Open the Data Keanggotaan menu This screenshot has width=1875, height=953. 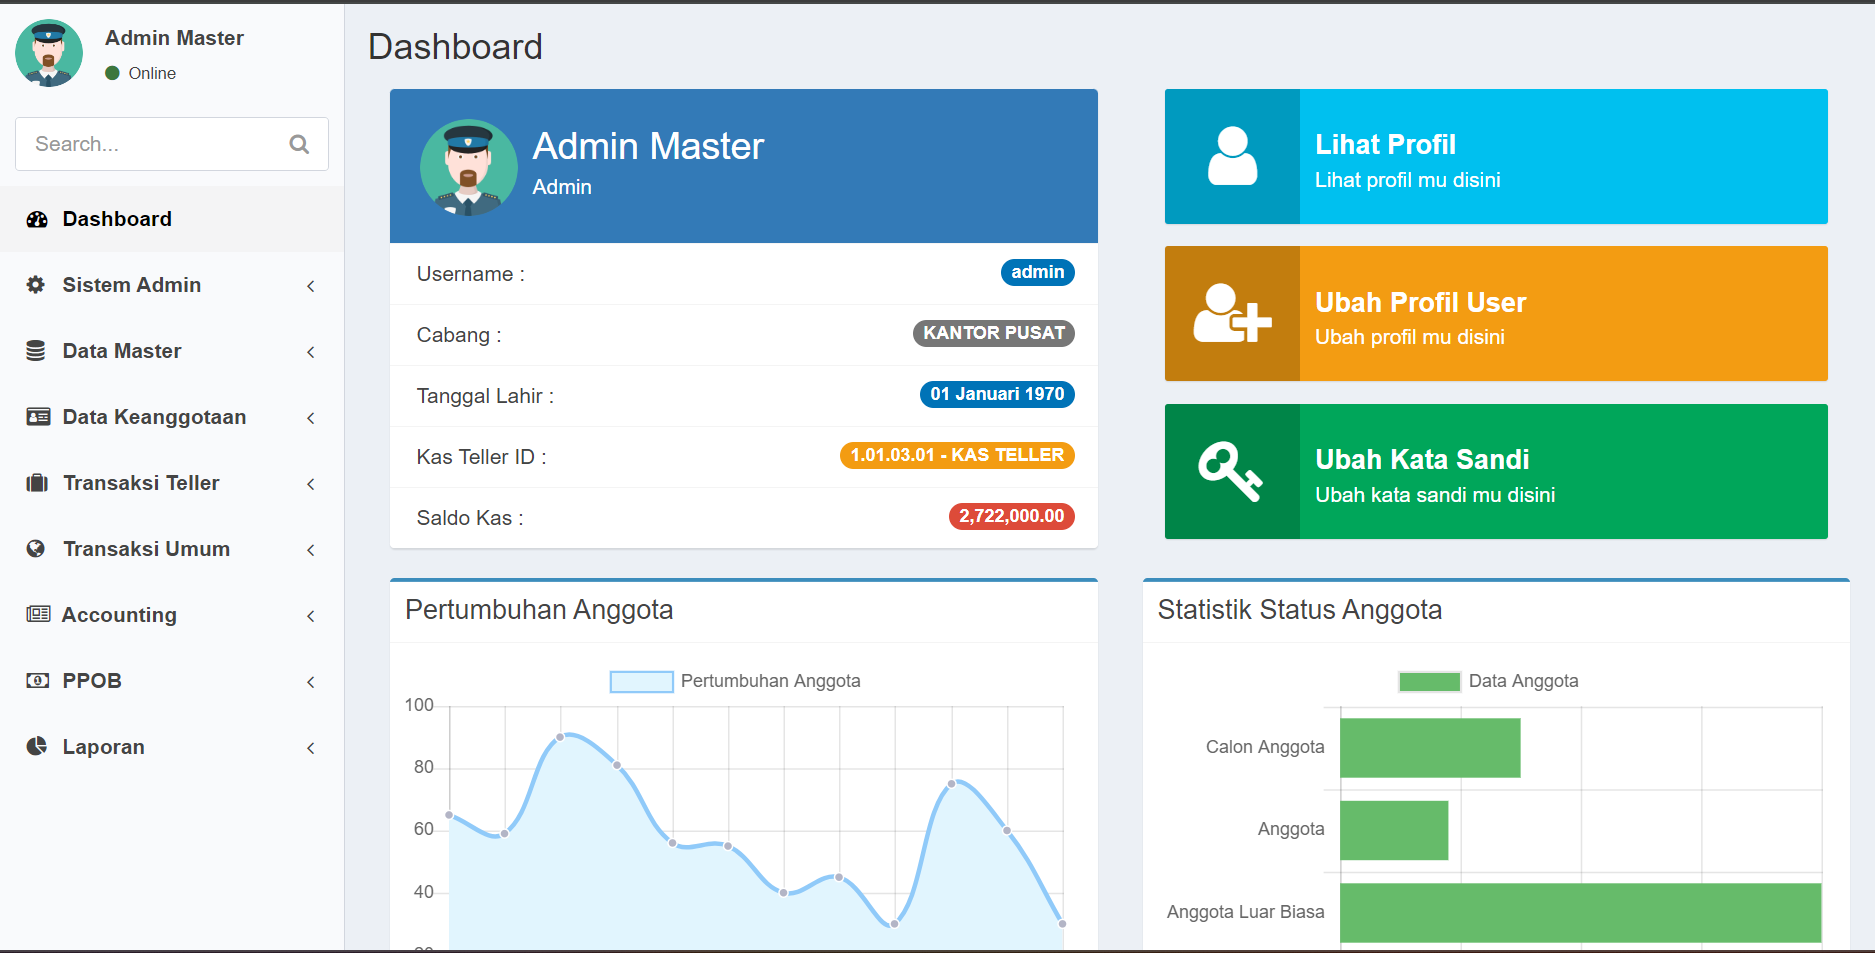click(x=172, y=417)
